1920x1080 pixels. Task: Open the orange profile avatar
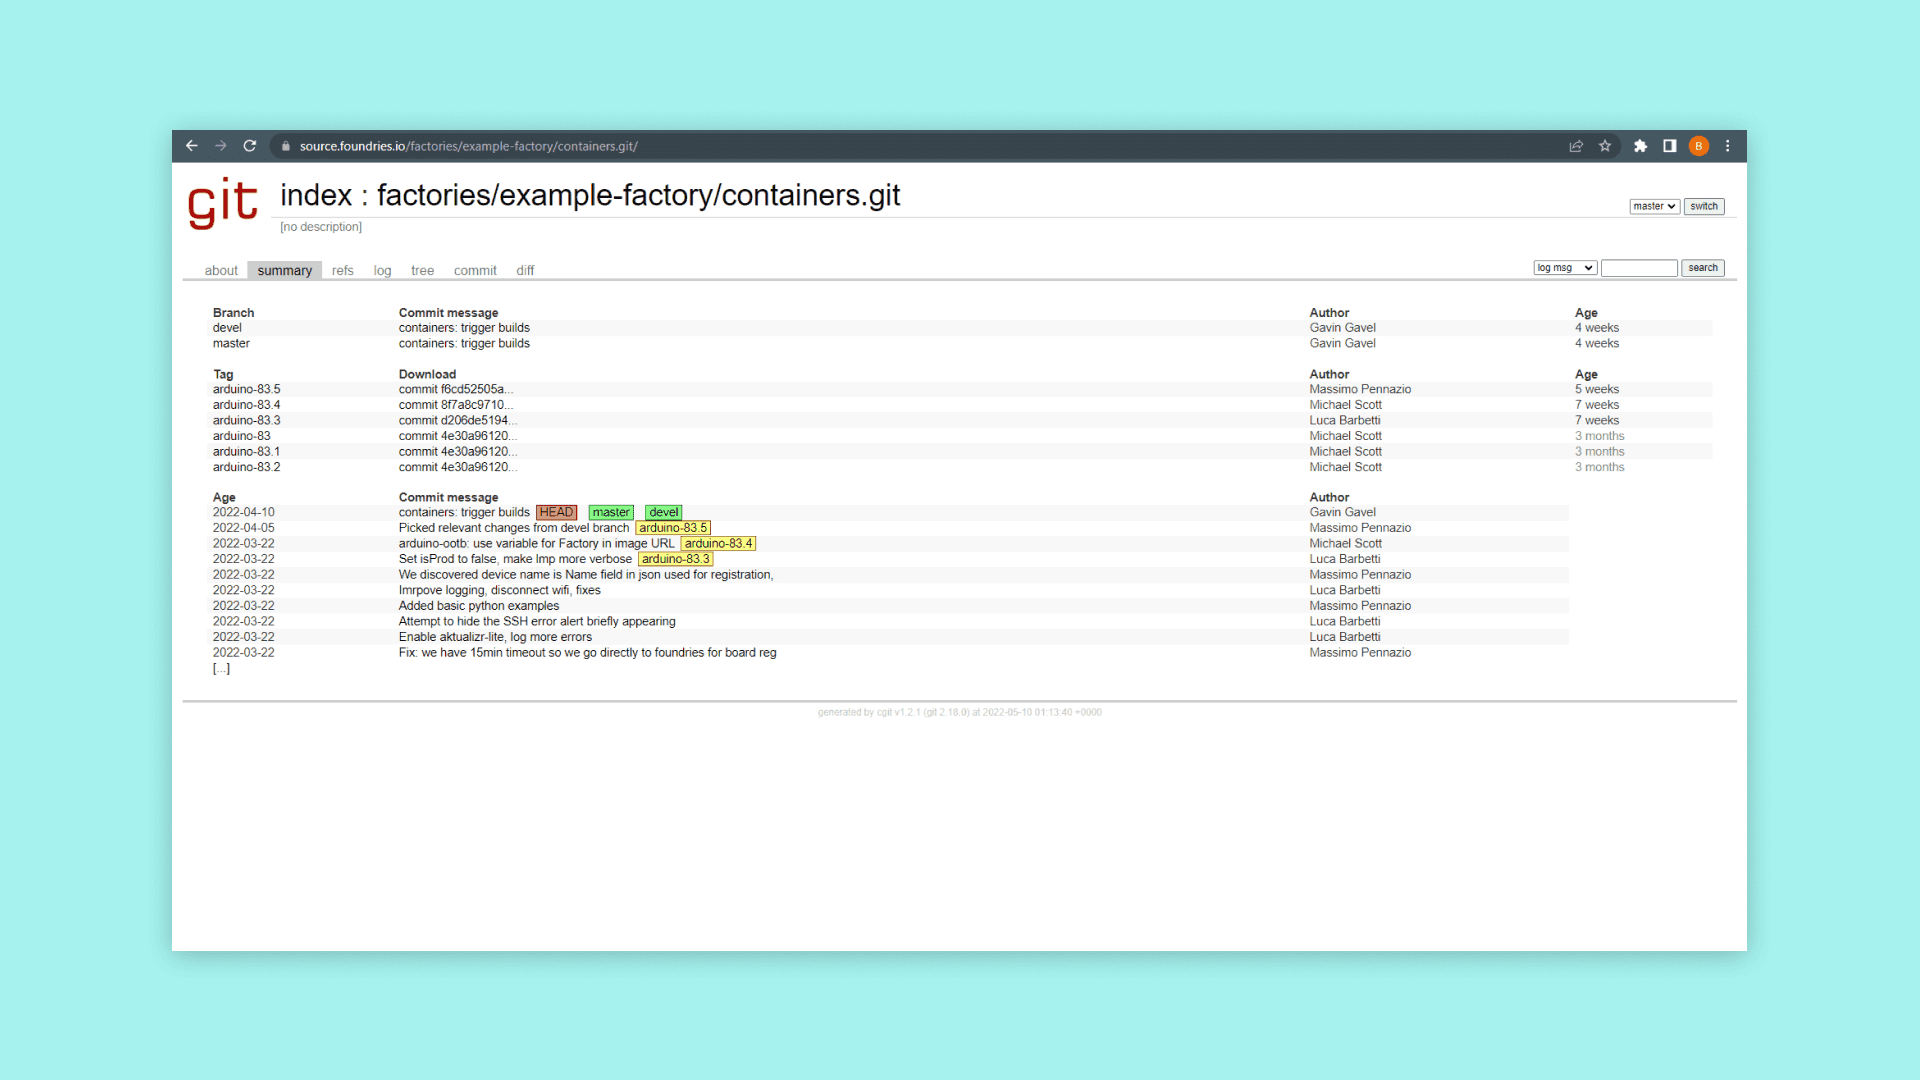pyautogui.click(x=1698, y=146)
